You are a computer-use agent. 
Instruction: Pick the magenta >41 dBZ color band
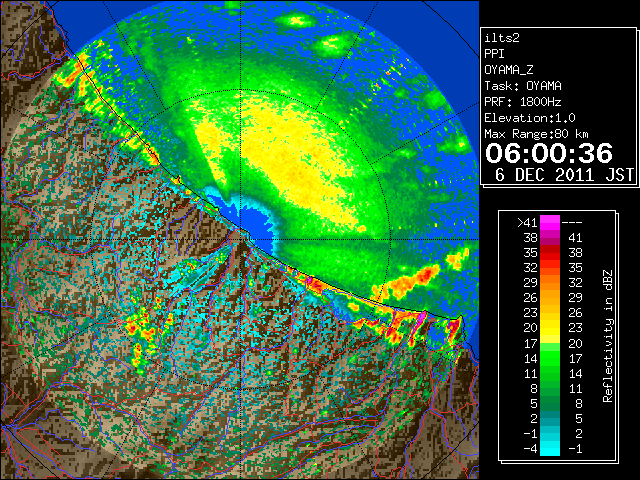point(550,223)
